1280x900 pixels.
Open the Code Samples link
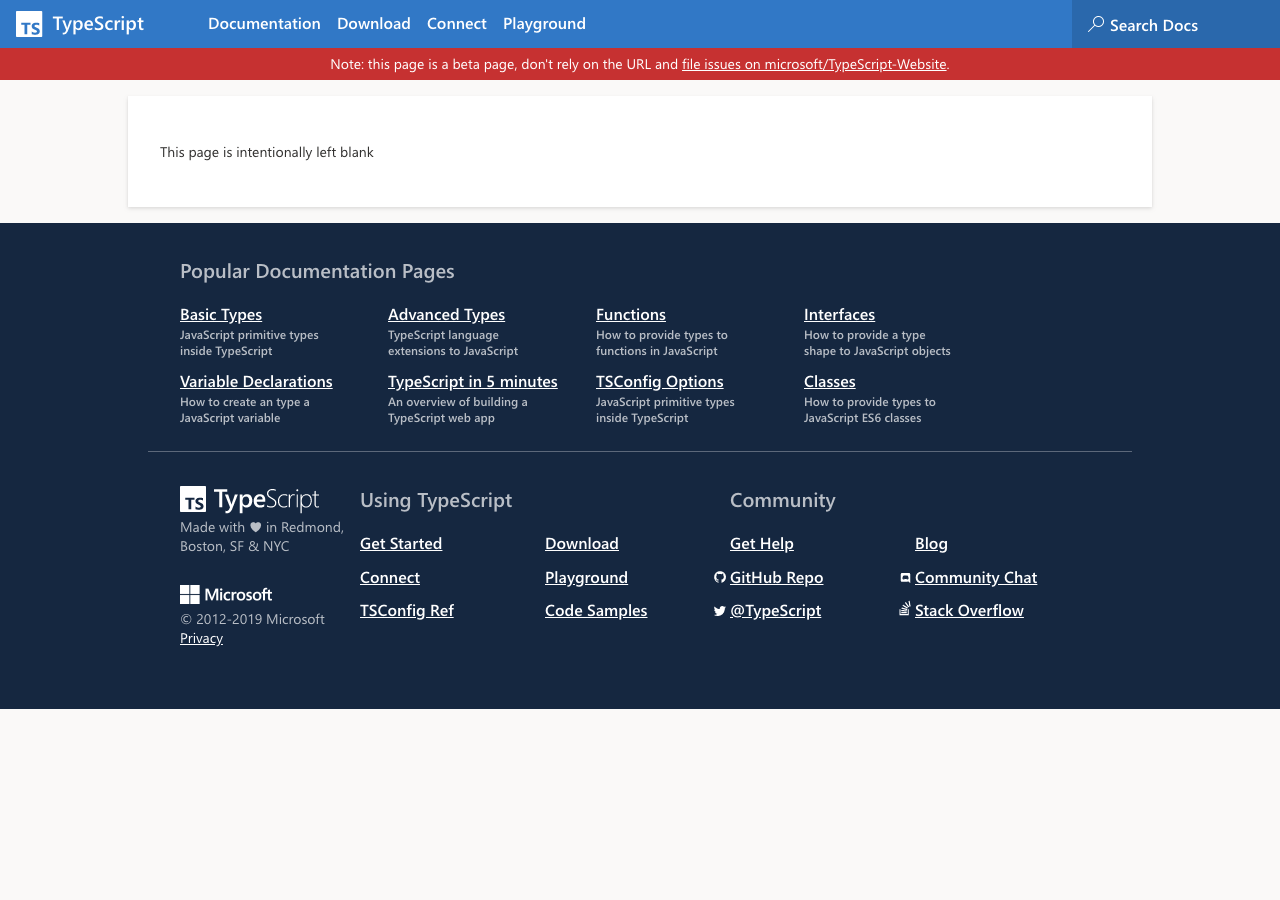596,610
